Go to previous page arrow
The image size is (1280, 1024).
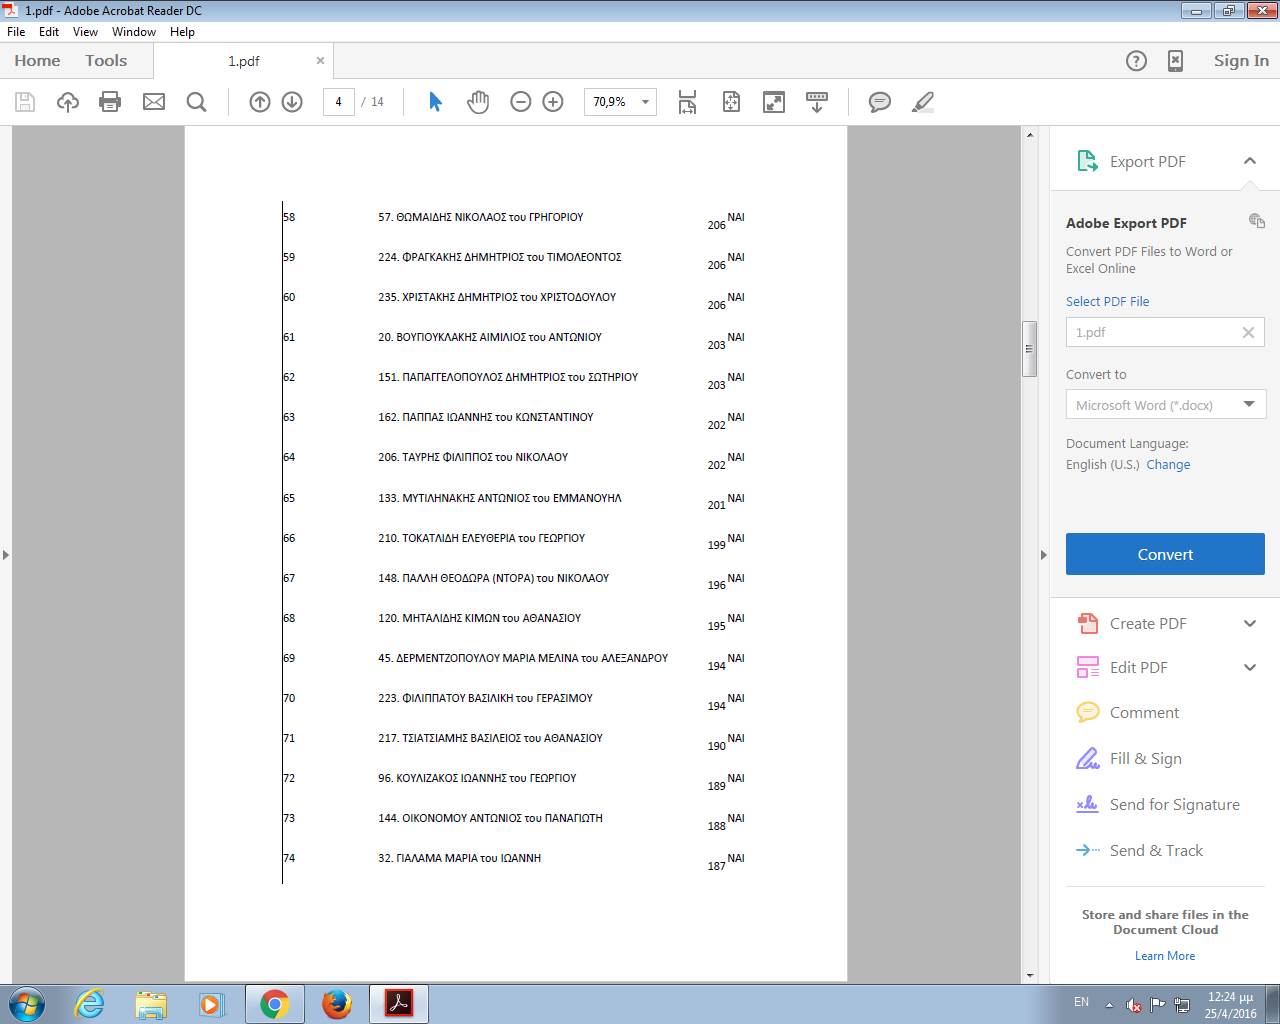(260, 102)
